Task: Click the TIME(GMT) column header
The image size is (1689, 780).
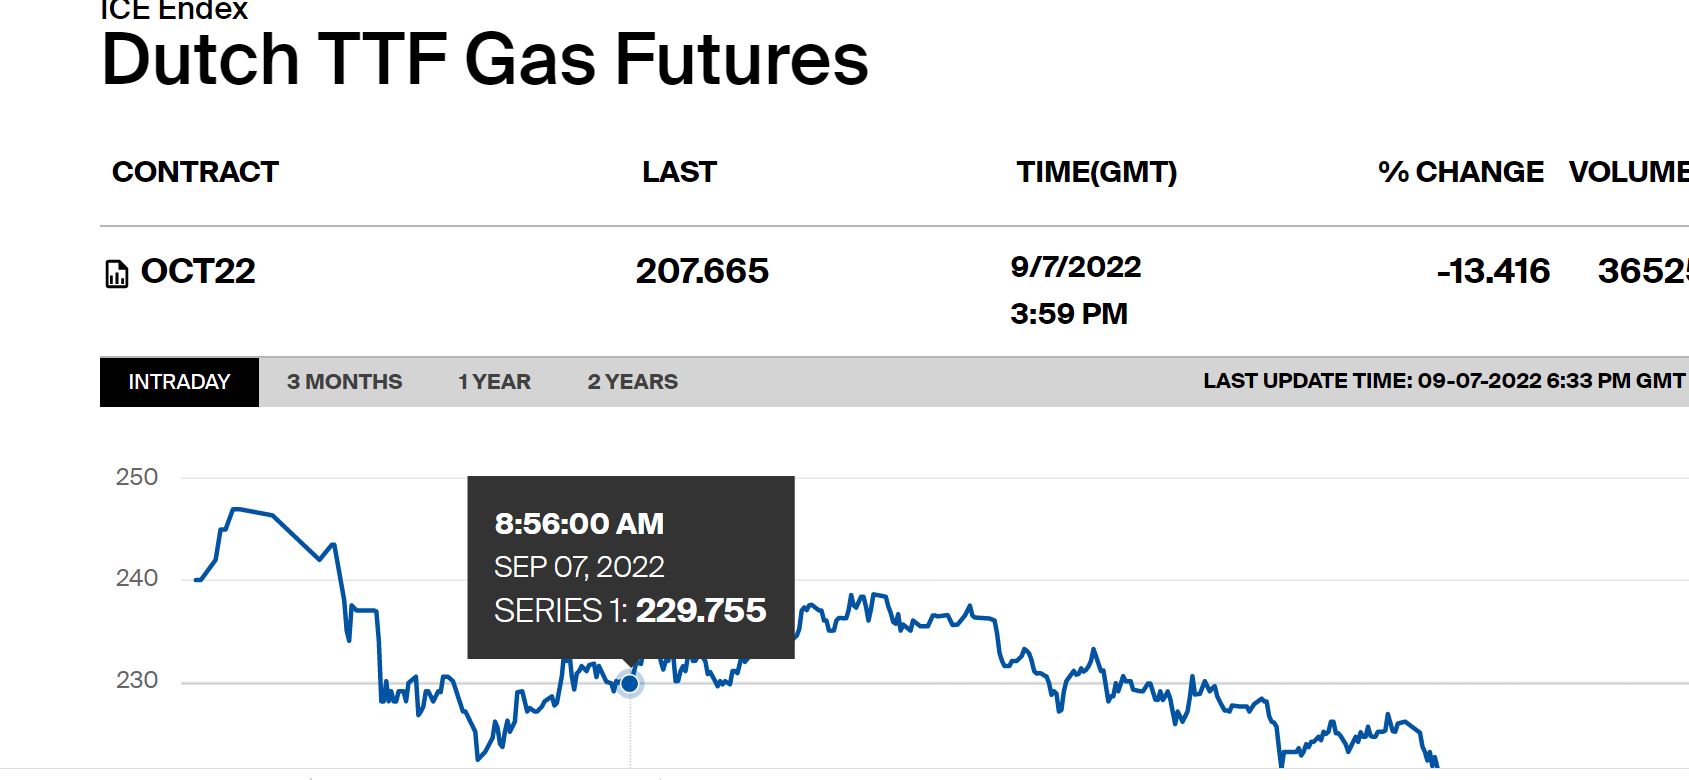Action: tap(1096, 172)
